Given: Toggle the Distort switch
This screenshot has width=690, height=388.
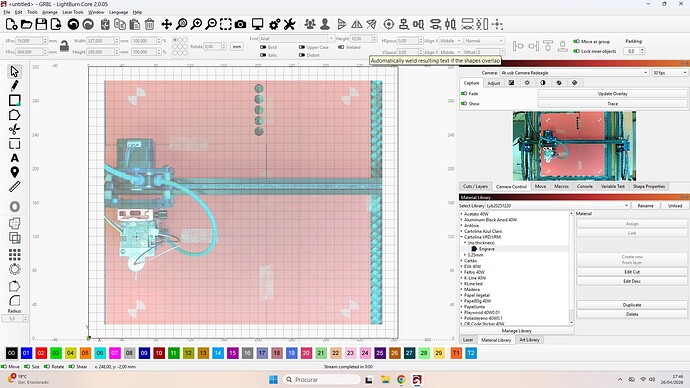Looking at the screenshot, I should 302,55.
